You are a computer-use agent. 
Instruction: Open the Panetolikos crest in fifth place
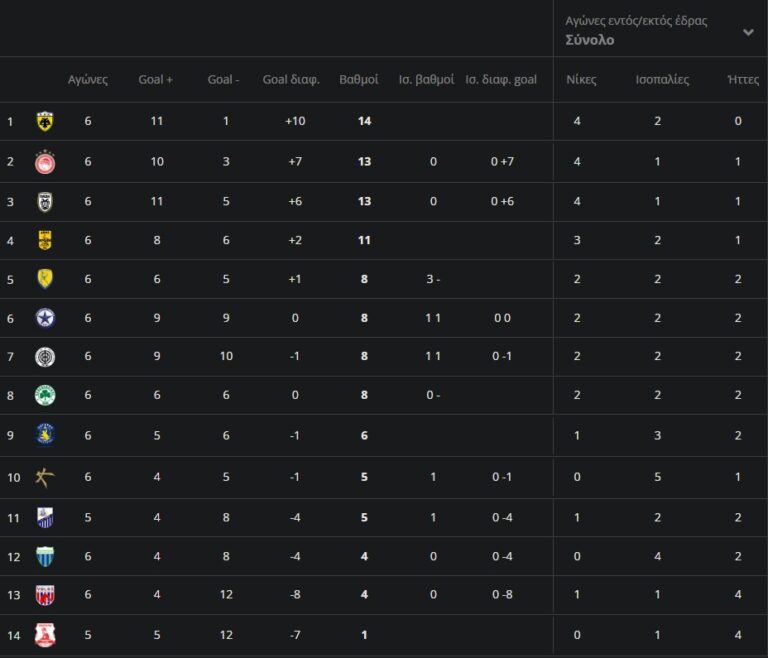pyautogui.click(x=45, y=279)
